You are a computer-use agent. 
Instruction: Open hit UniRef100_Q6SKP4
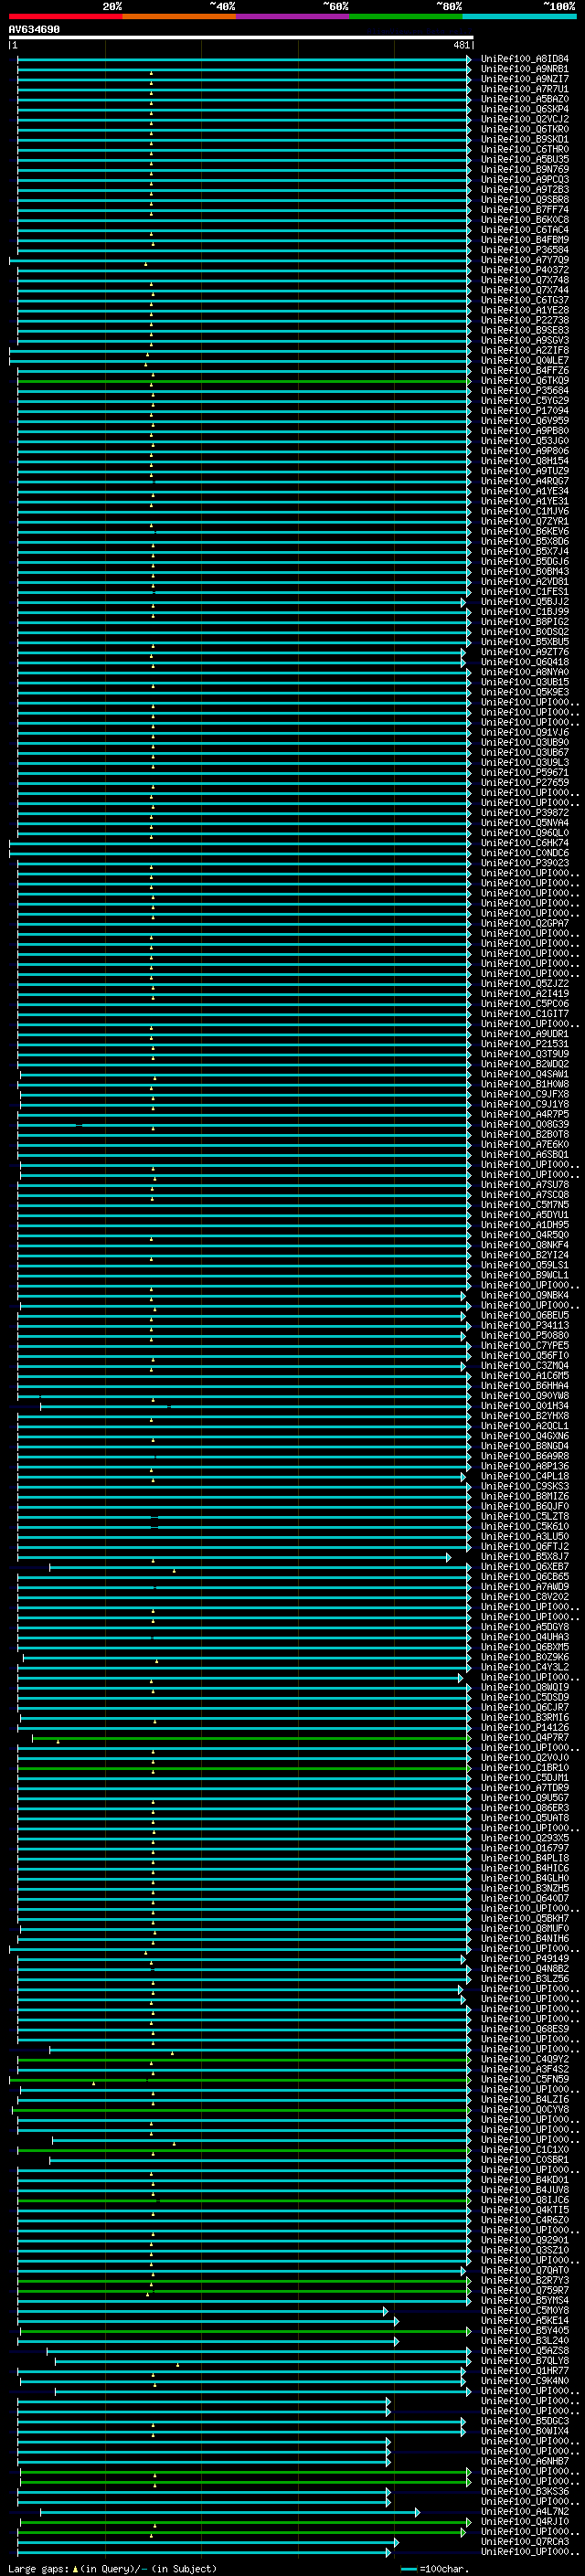[525, 109]
